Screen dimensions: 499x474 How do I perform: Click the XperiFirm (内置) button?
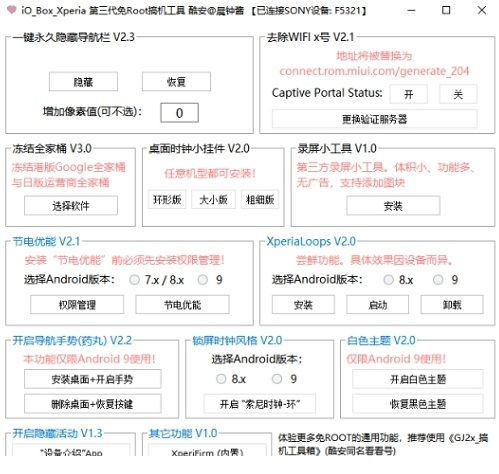point(207,451)
